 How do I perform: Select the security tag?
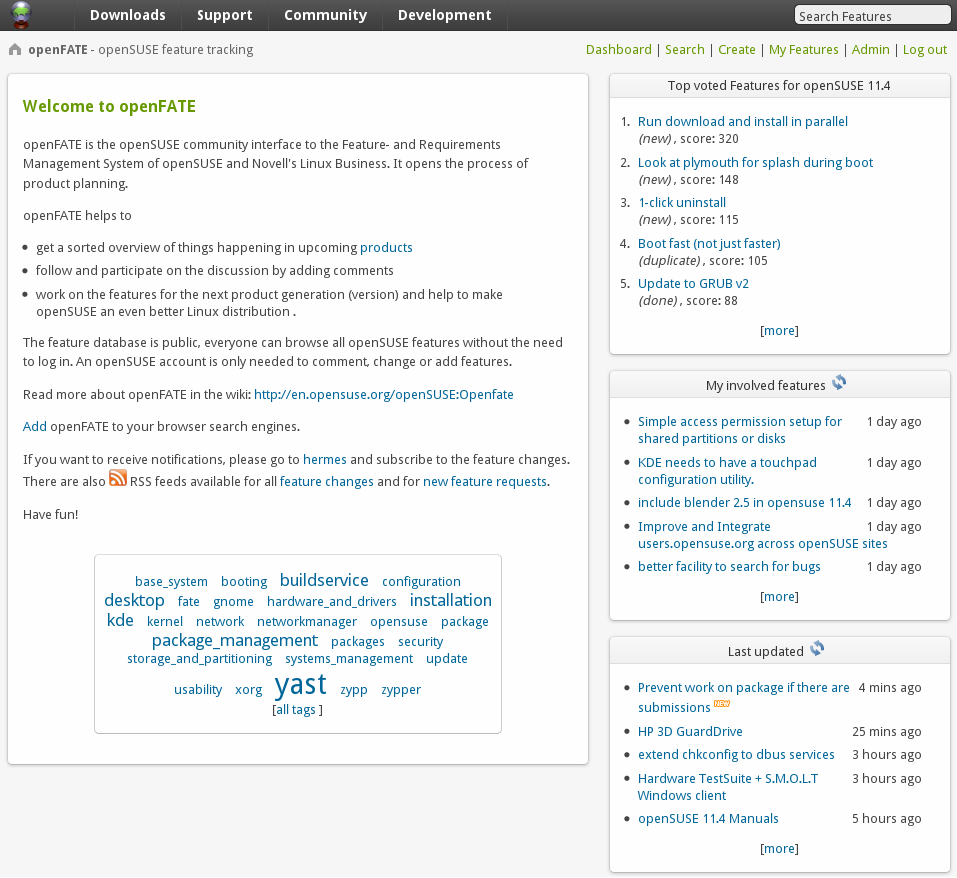421,642
